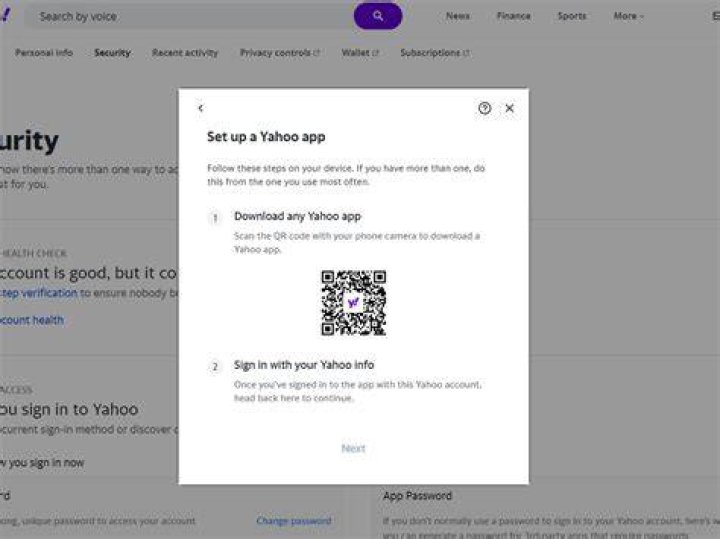Click the Yahoo app QR code
The height and width of the screenshot is (539, 720).
[354, 303]
